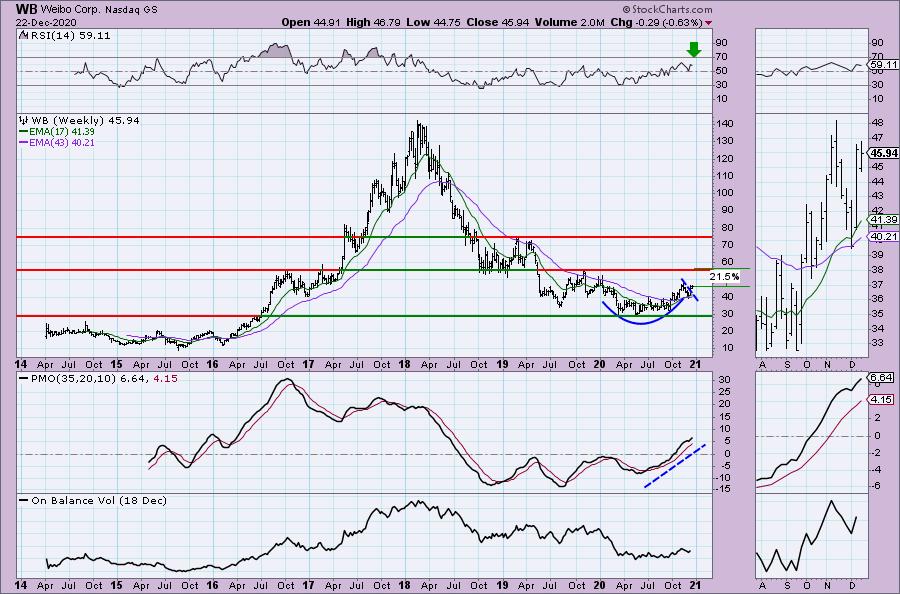Image resolution: width=900 pixels, height=594 pixels.
Task: Click the RSI(14) legend line icon
Action: click(22, 35)
